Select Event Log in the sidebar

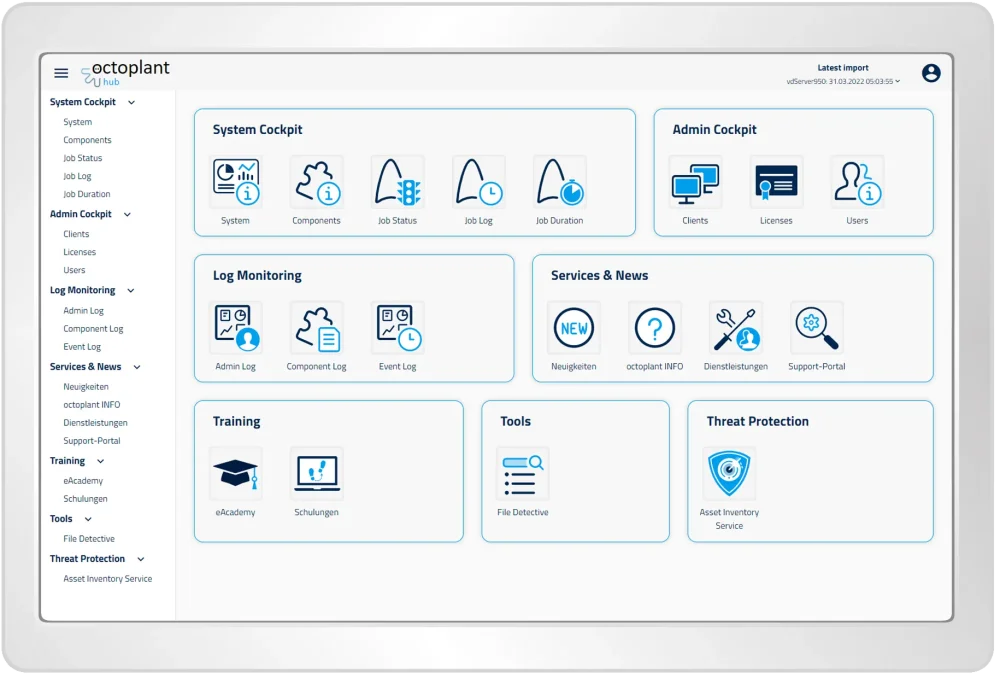pos(82,347)
